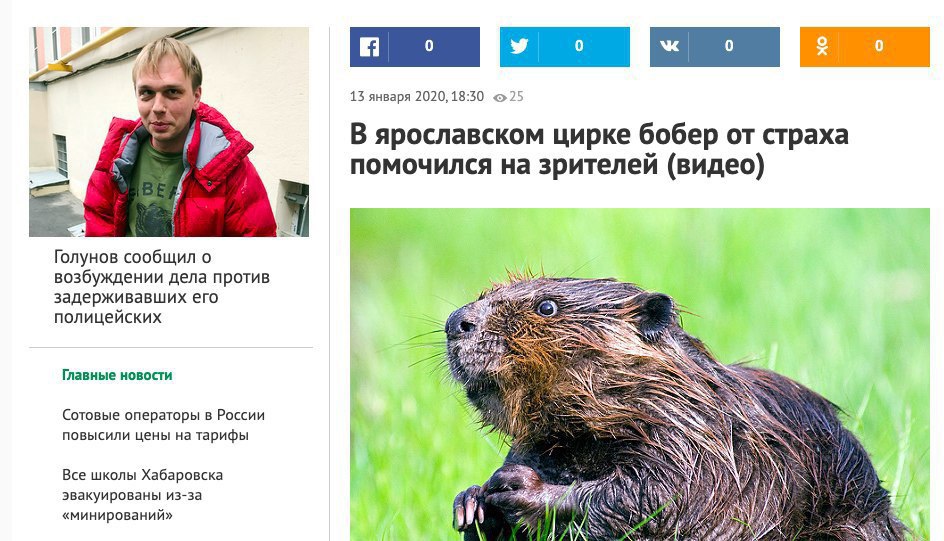The image size is (944, 541).
Task: Select the VK share counter showing 0
Action: click(x=728, y=46)
